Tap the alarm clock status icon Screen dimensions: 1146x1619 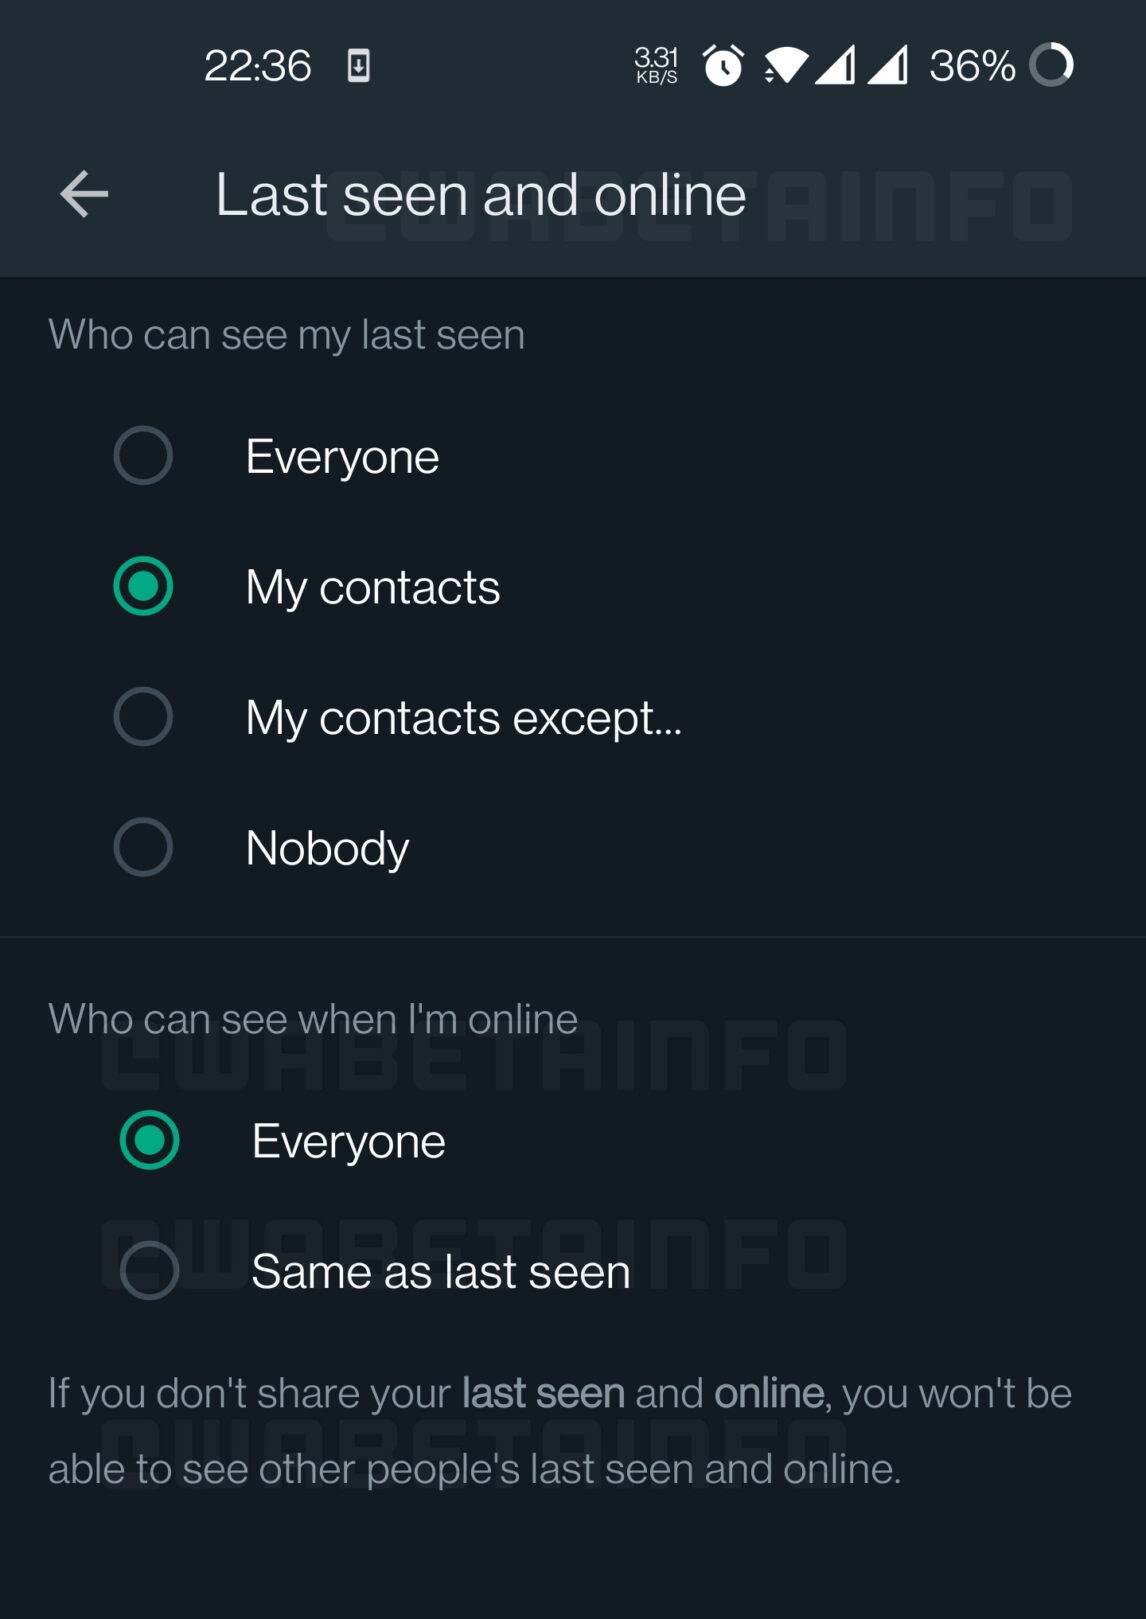click(x=723, y=66)
